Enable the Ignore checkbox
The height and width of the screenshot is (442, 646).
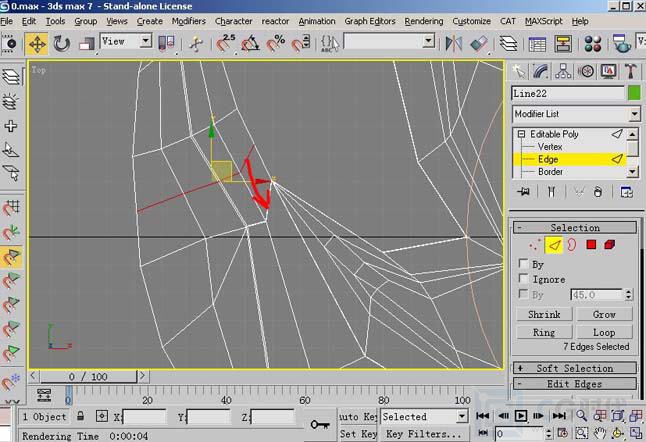(523, 279)
